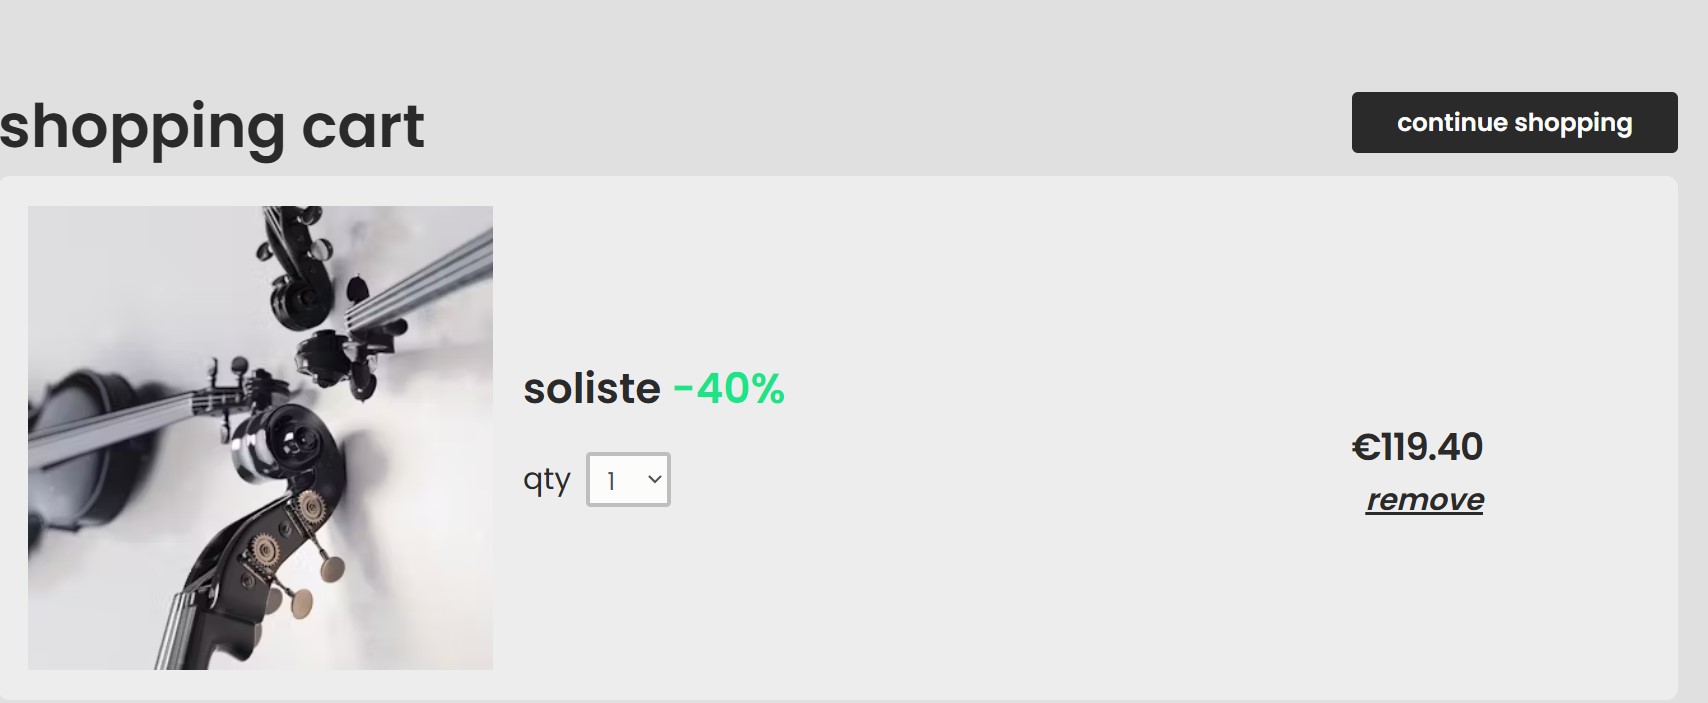This screenshot has width=1708, height=703.
Task: Open the qty dropdown
Action: (x=628, y=480)
